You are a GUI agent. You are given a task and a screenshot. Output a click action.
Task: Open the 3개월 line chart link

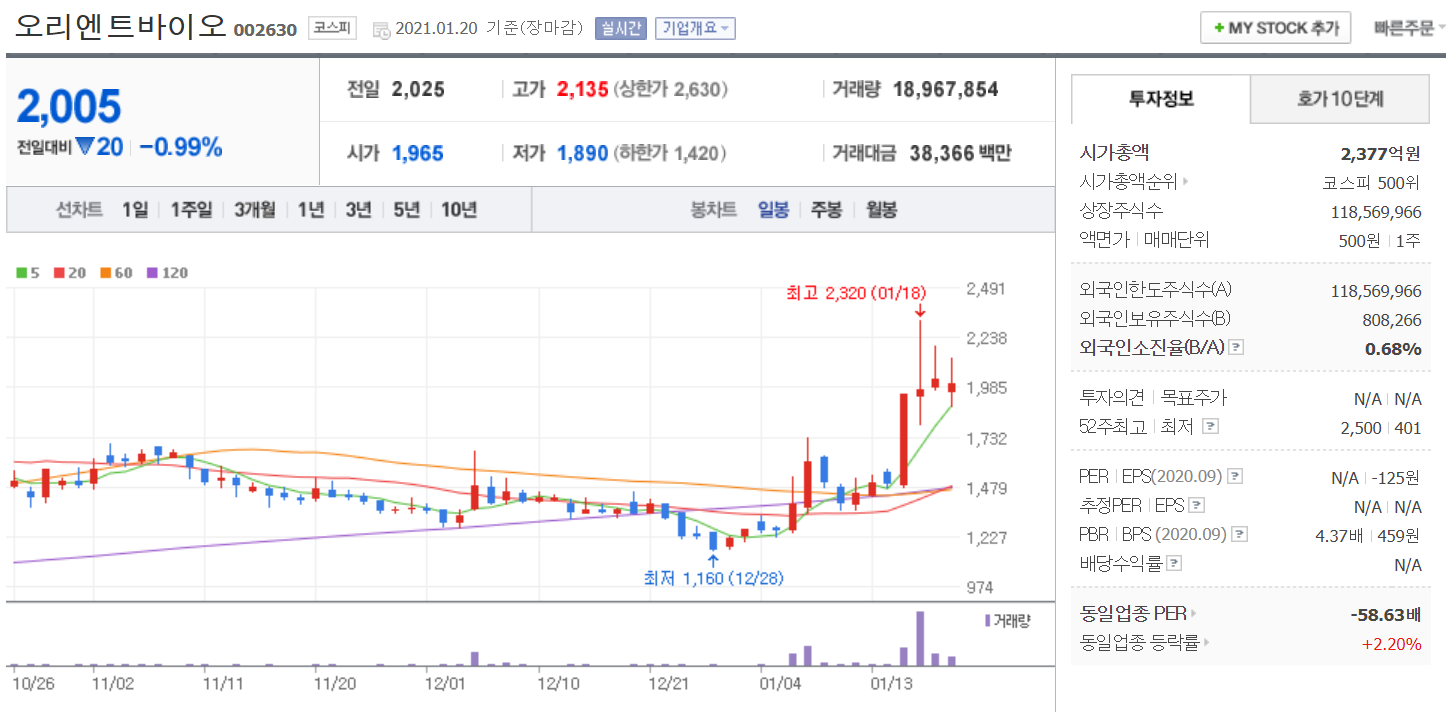tap(255, 210)
